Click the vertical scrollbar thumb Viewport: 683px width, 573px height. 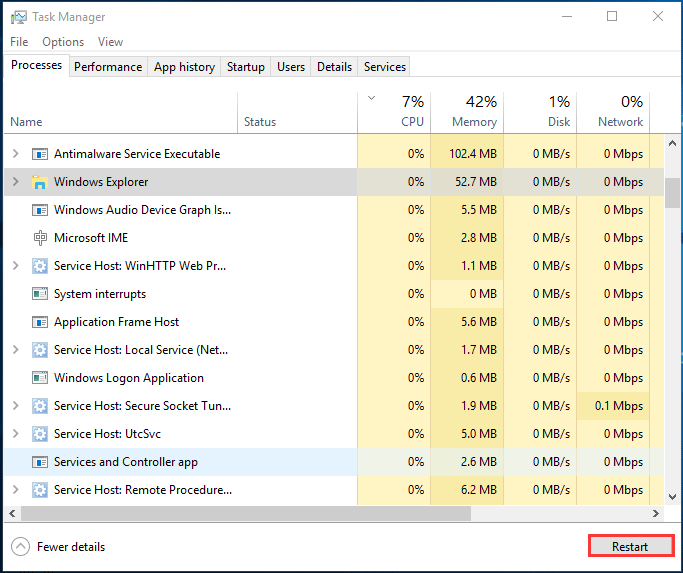pos(672,193)
